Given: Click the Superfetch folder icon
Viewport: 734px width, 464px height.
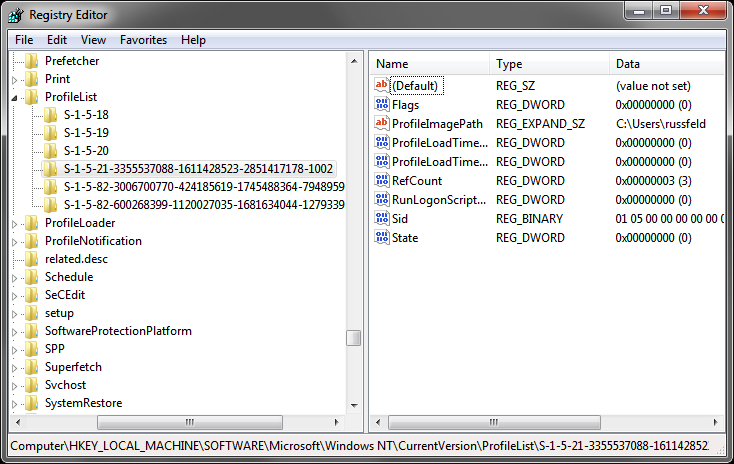Looking at the screenshot, I should tap(32, 367).
